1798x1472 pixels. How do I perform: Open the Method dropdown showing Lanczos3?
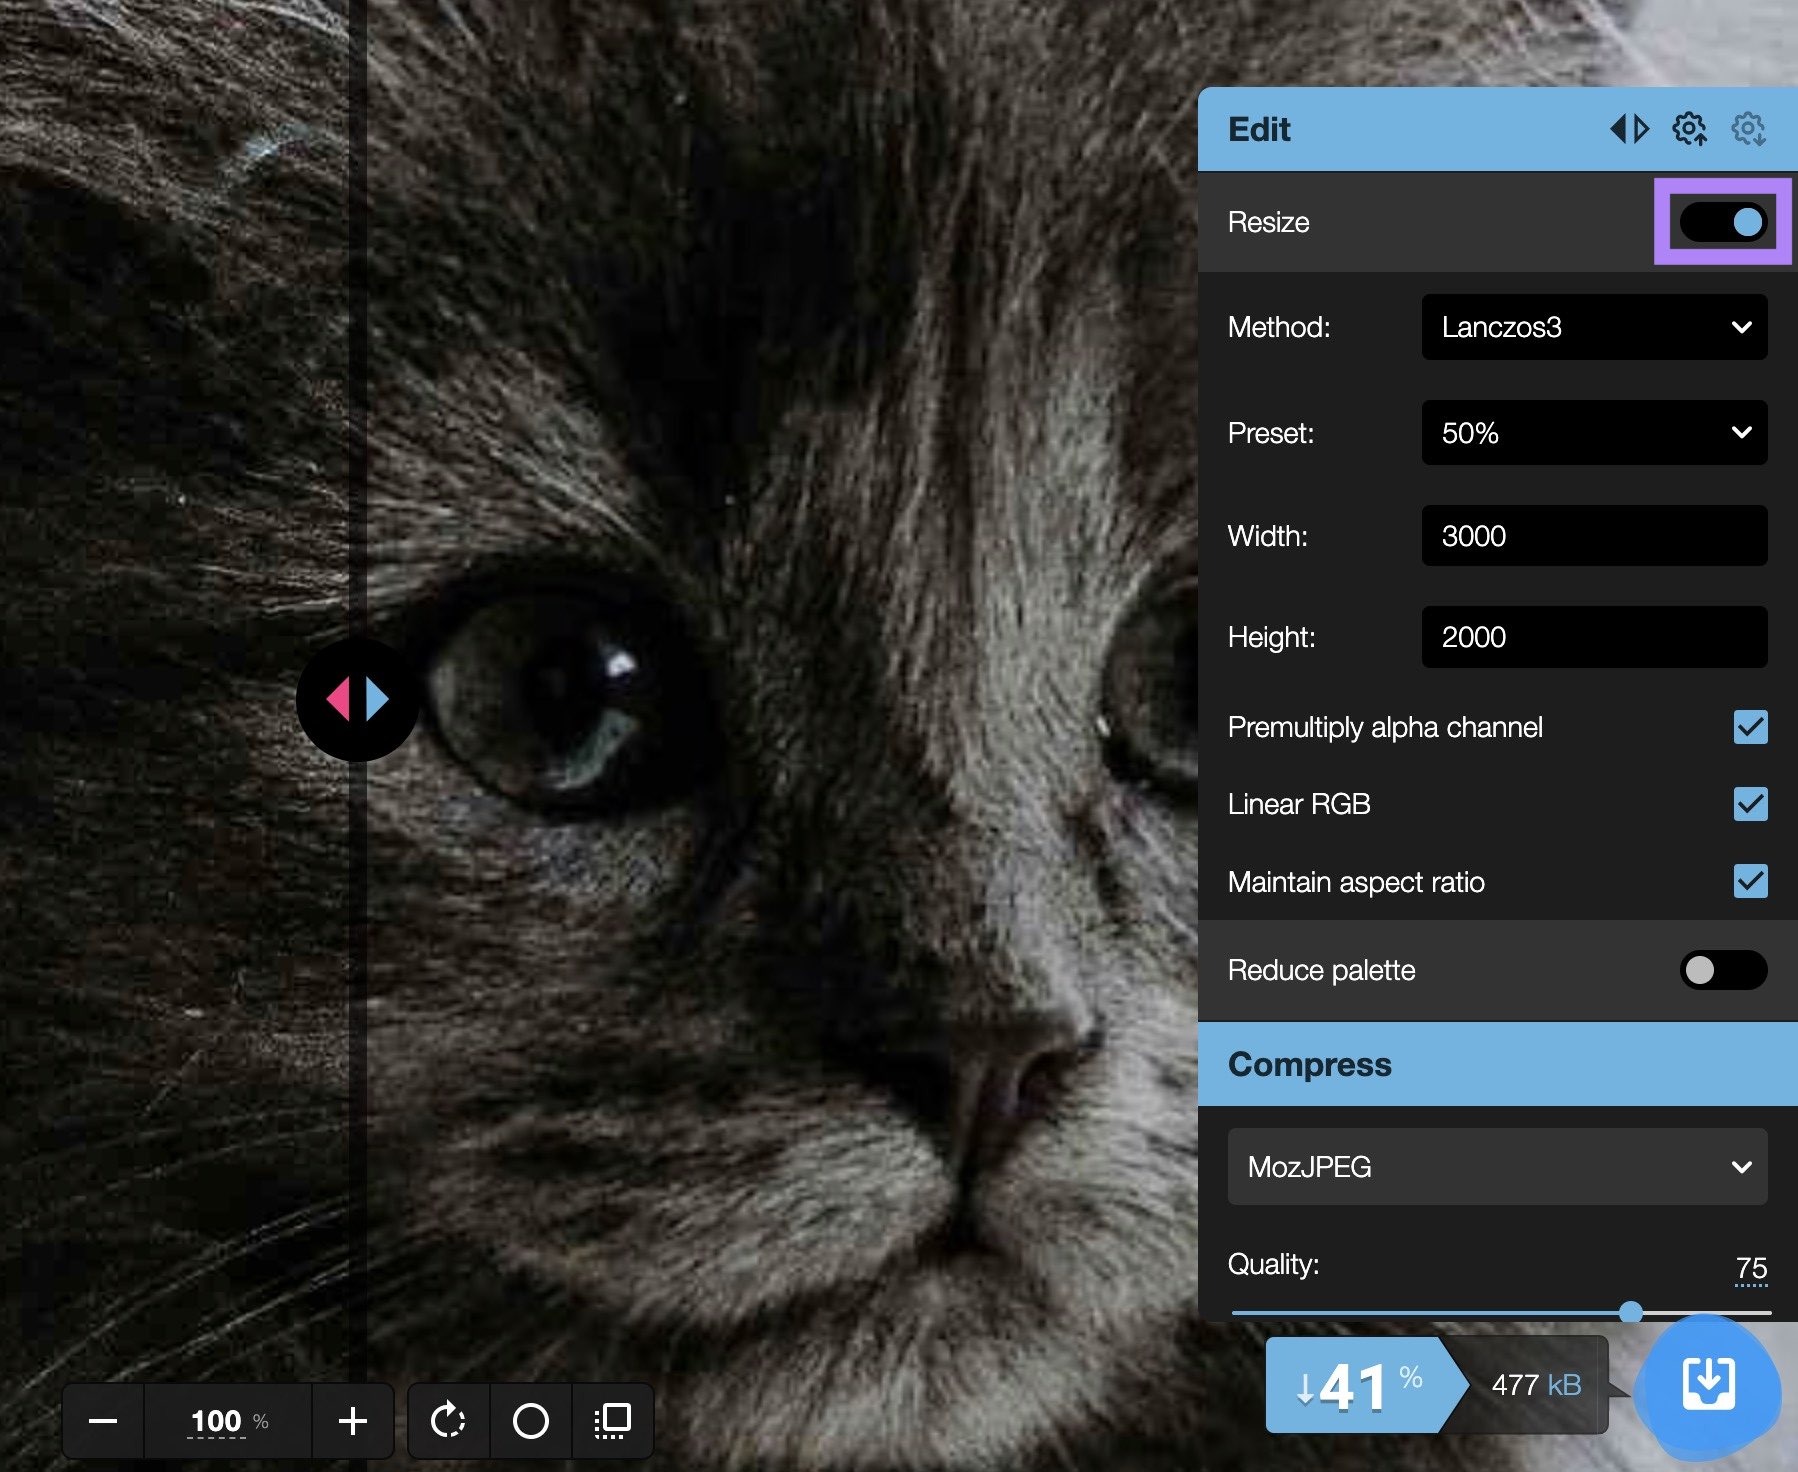click(x=1594, y=327)
